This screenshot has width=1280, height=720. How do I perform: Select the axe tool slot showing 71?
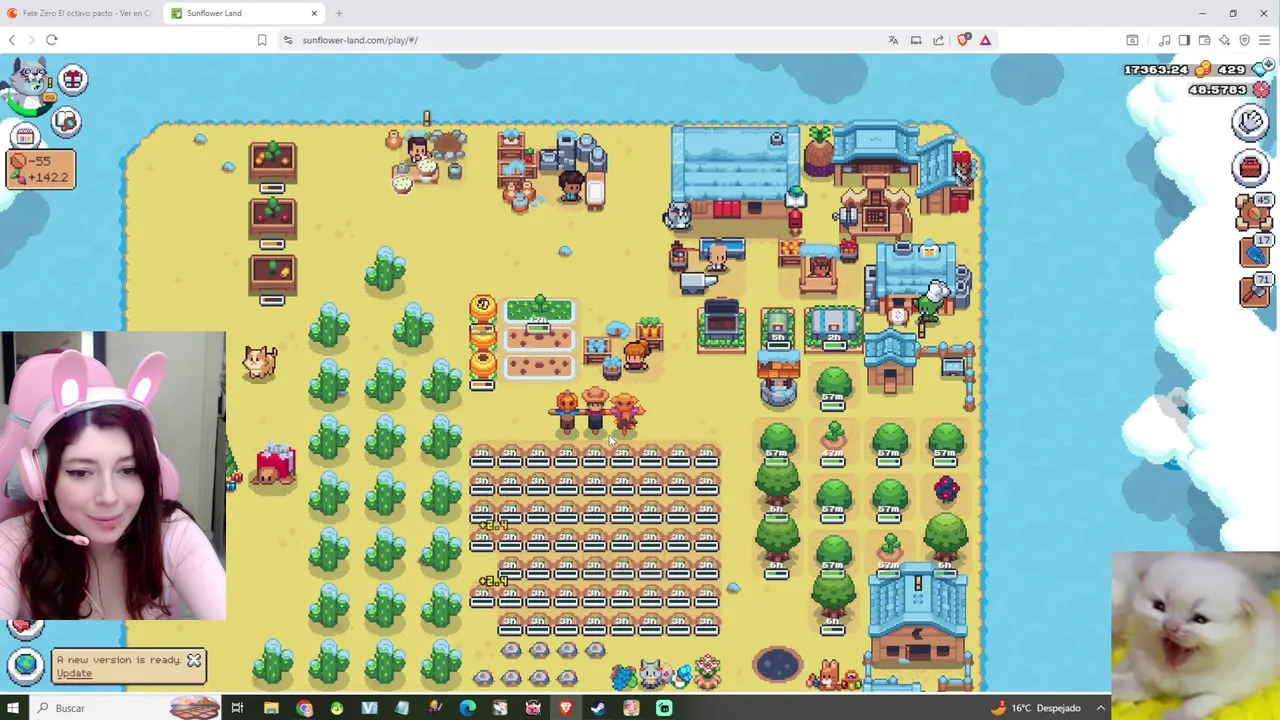click(x=1255, y=290)
